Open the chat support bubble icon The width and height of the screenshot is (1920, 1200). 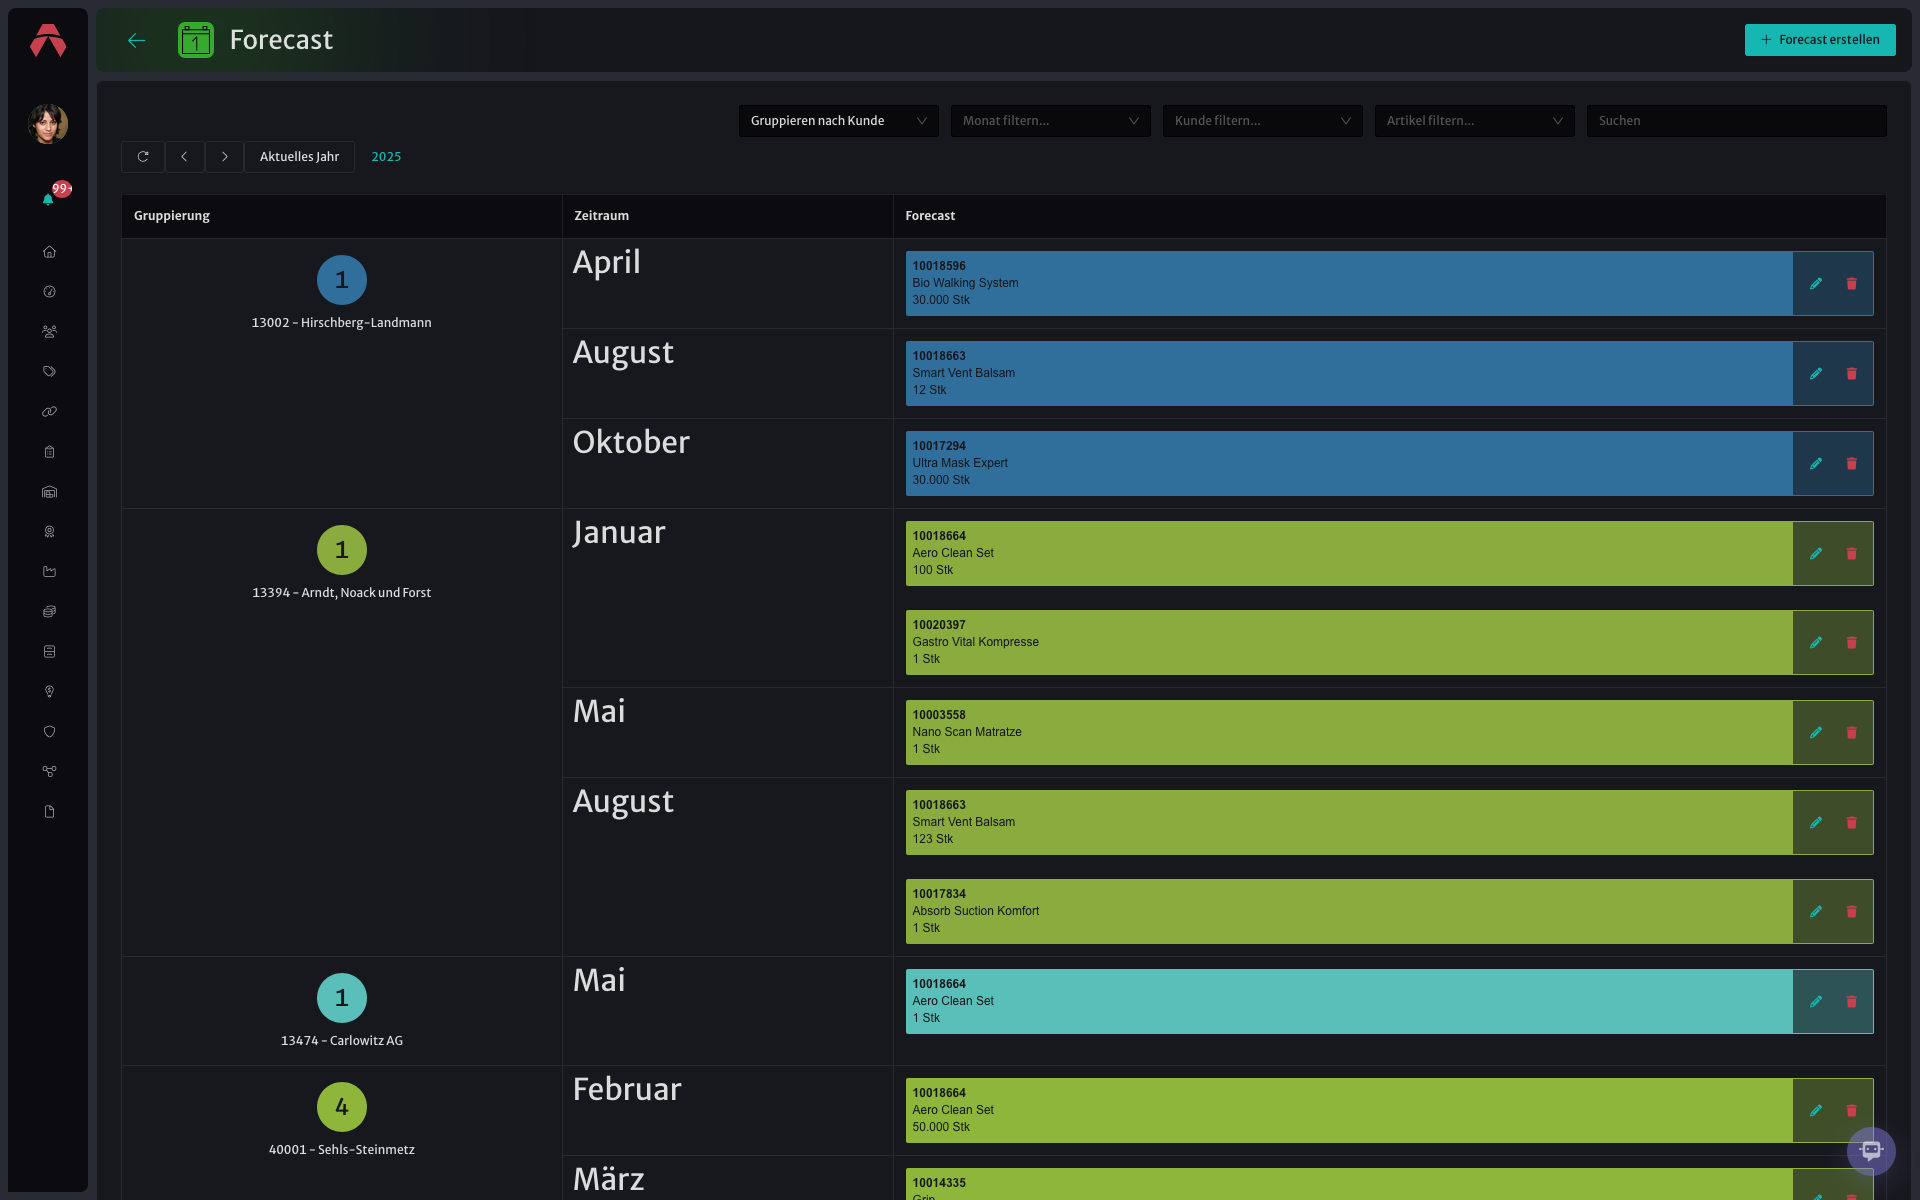coord(1871,1151)
